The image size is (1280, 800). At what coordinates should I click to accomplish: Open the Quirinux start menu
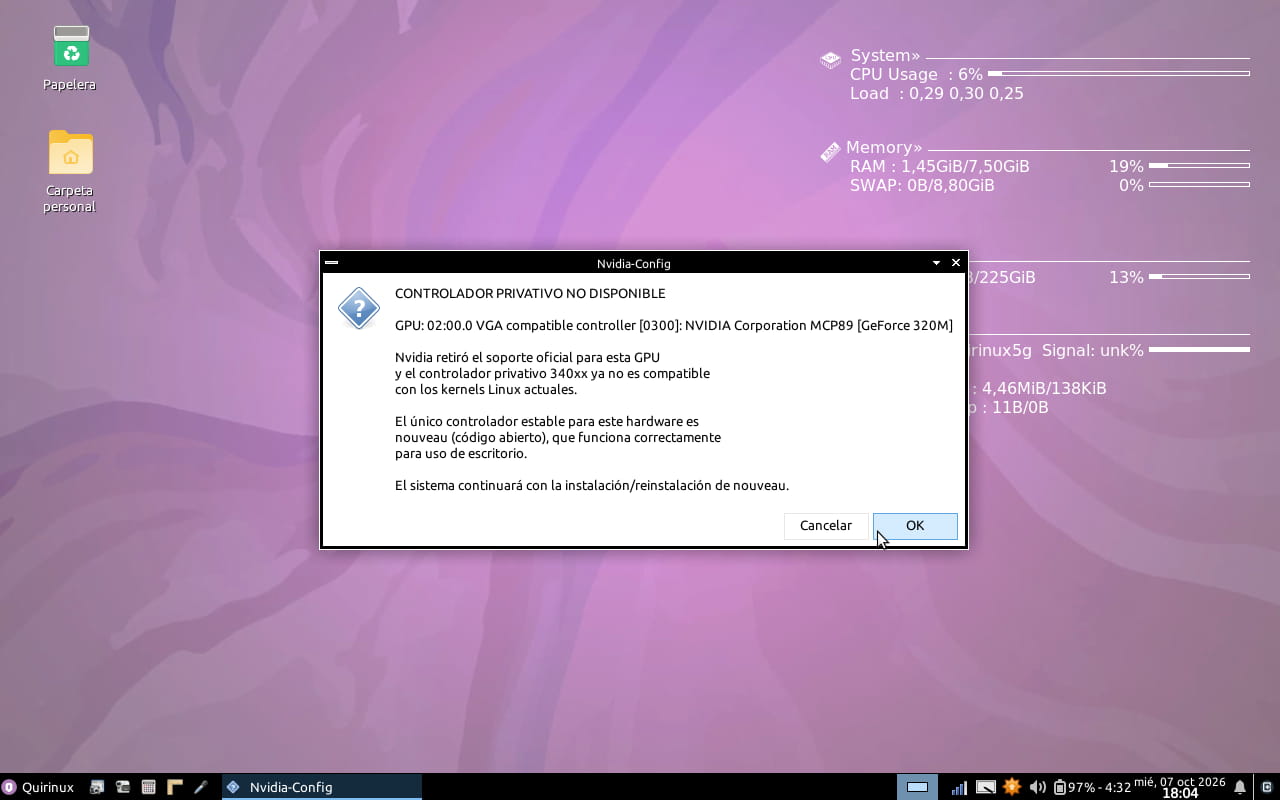39,787
